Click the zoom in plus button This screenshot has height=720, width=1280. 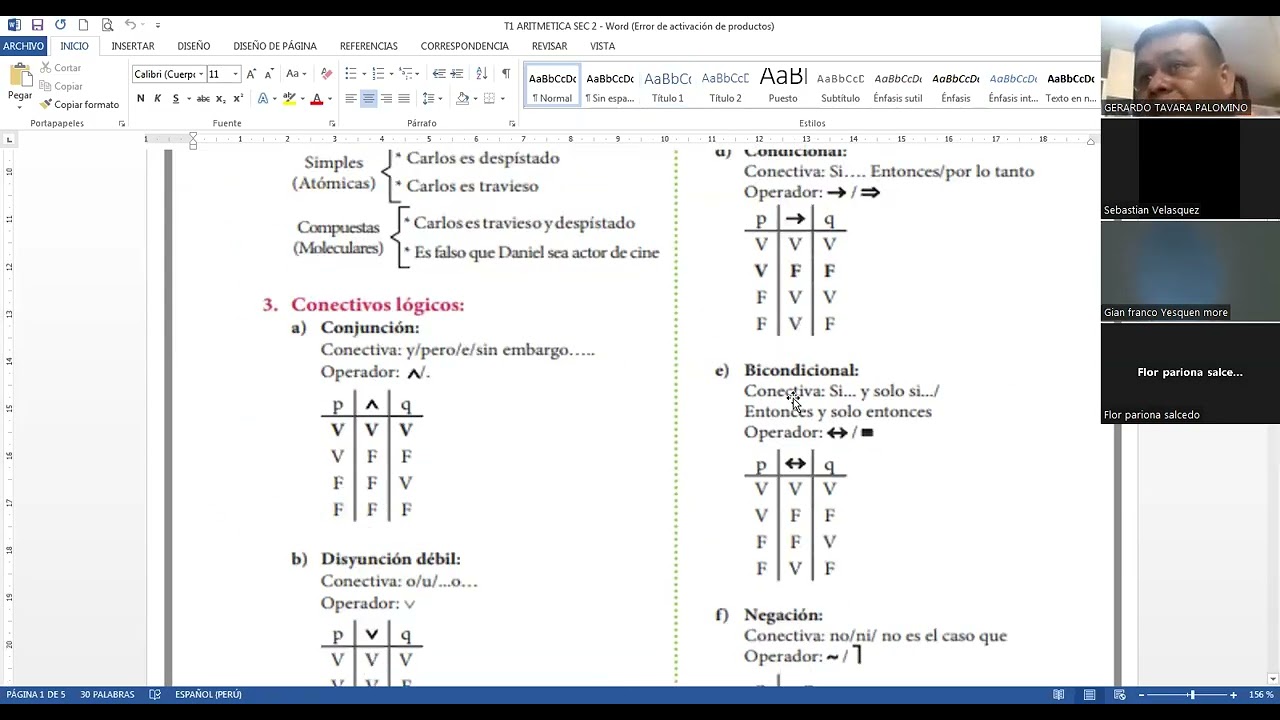click(1233, 695)
